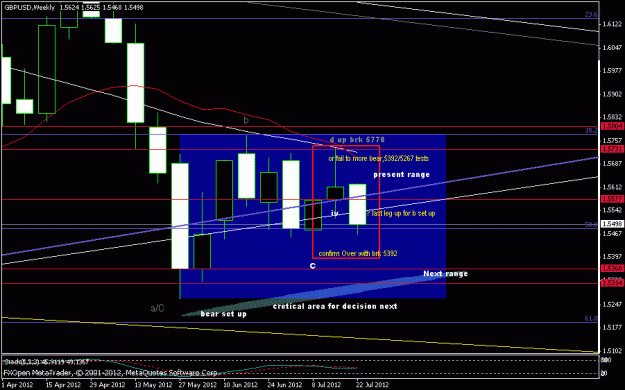Click the red 1.5577 price tag
625x390 pixels.
(x=612, y=199)
